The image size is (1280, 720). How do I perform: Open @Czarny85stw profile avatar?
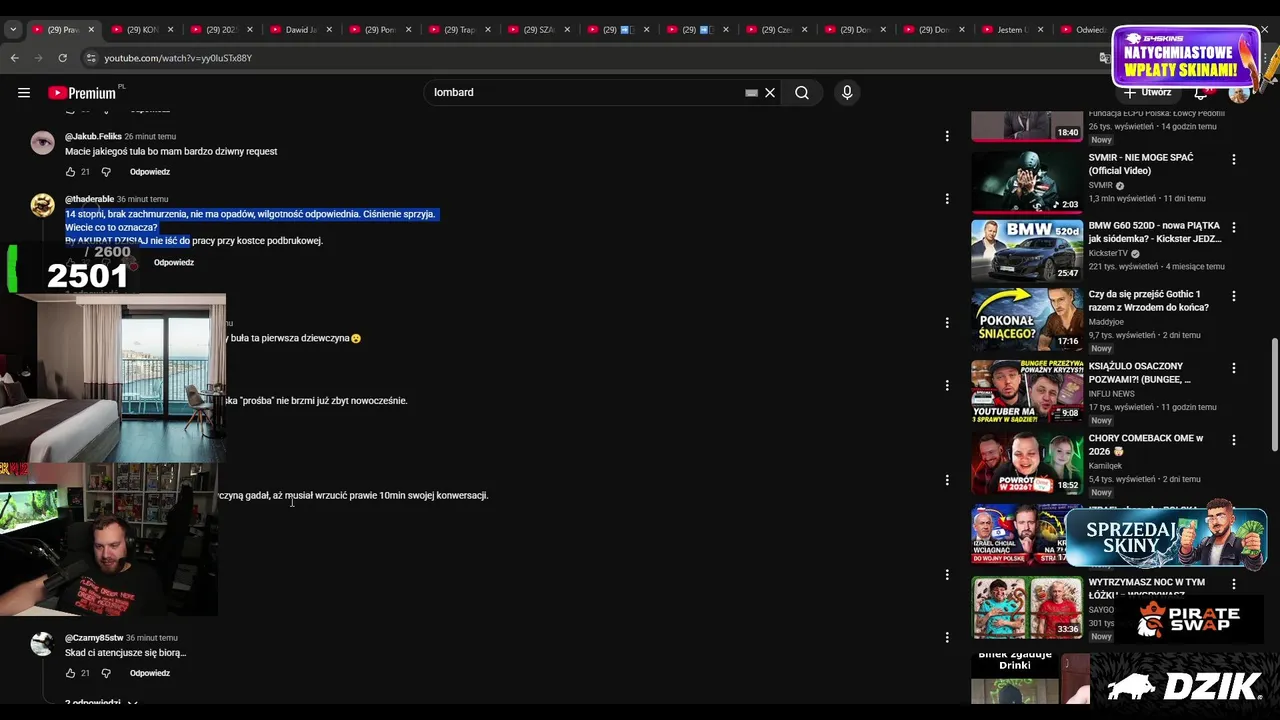[x=42, y=644]
